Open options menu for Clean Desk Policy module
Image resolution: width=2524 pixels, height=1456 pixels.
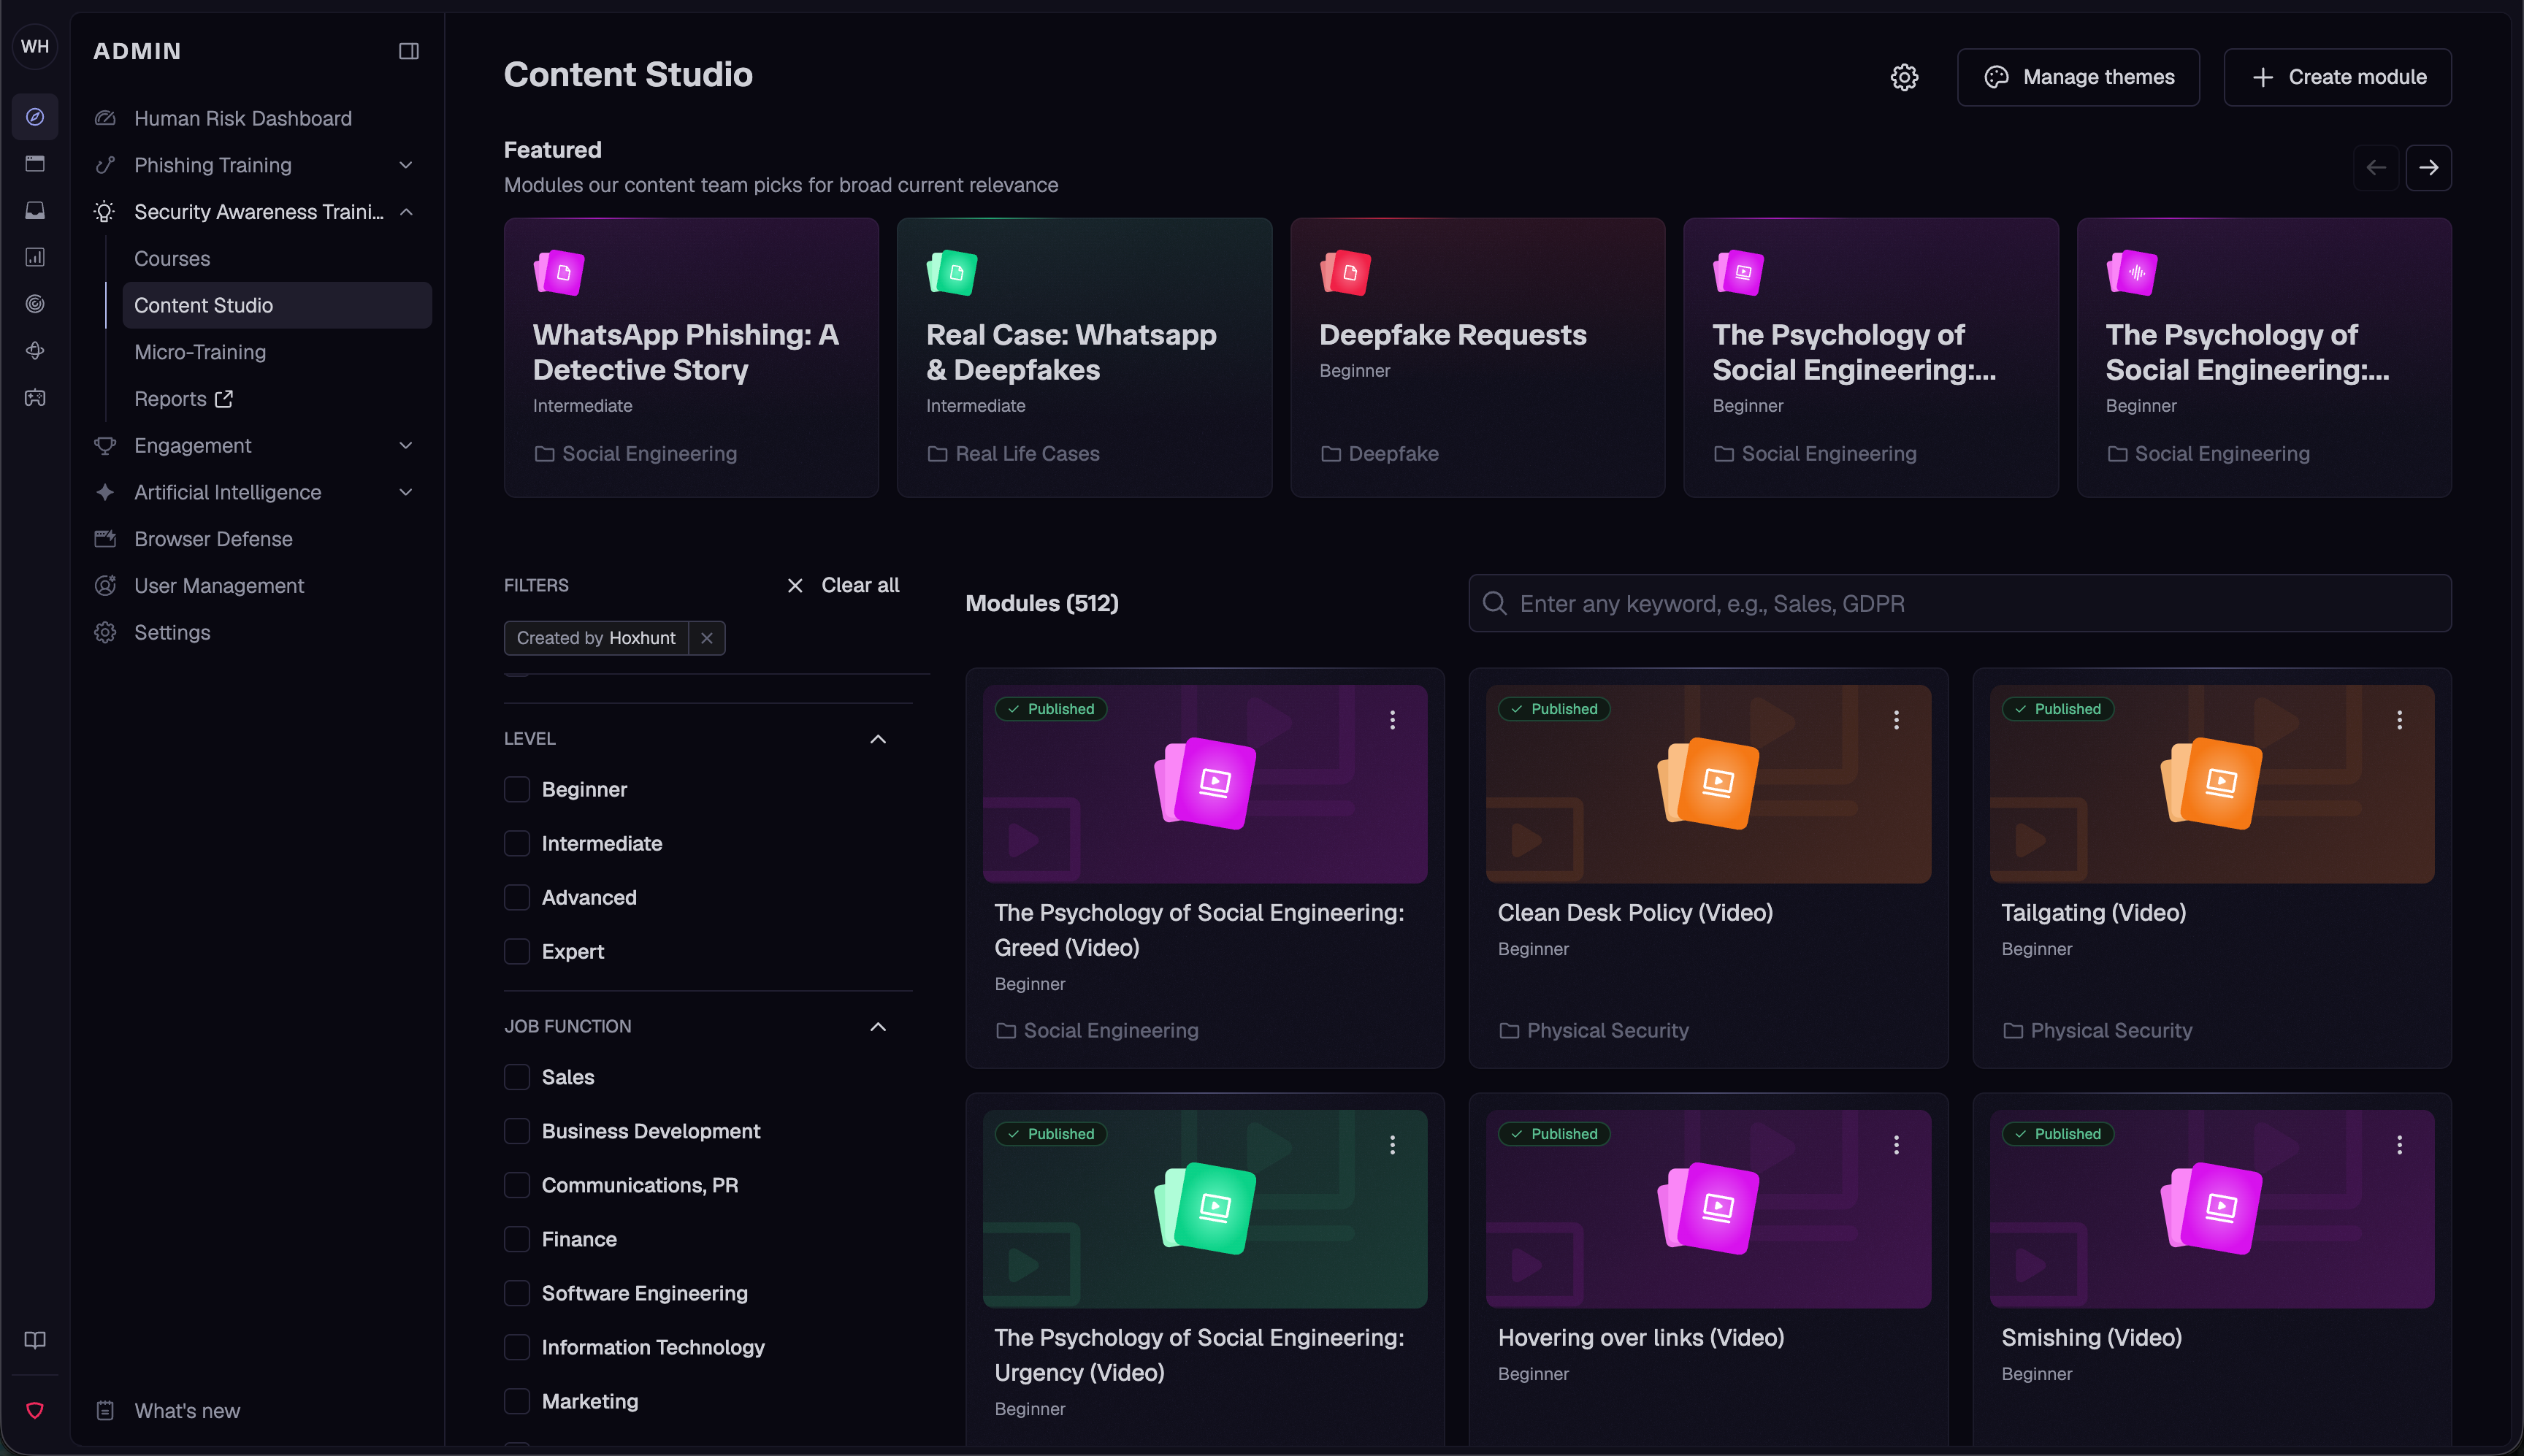point(1896,720)
